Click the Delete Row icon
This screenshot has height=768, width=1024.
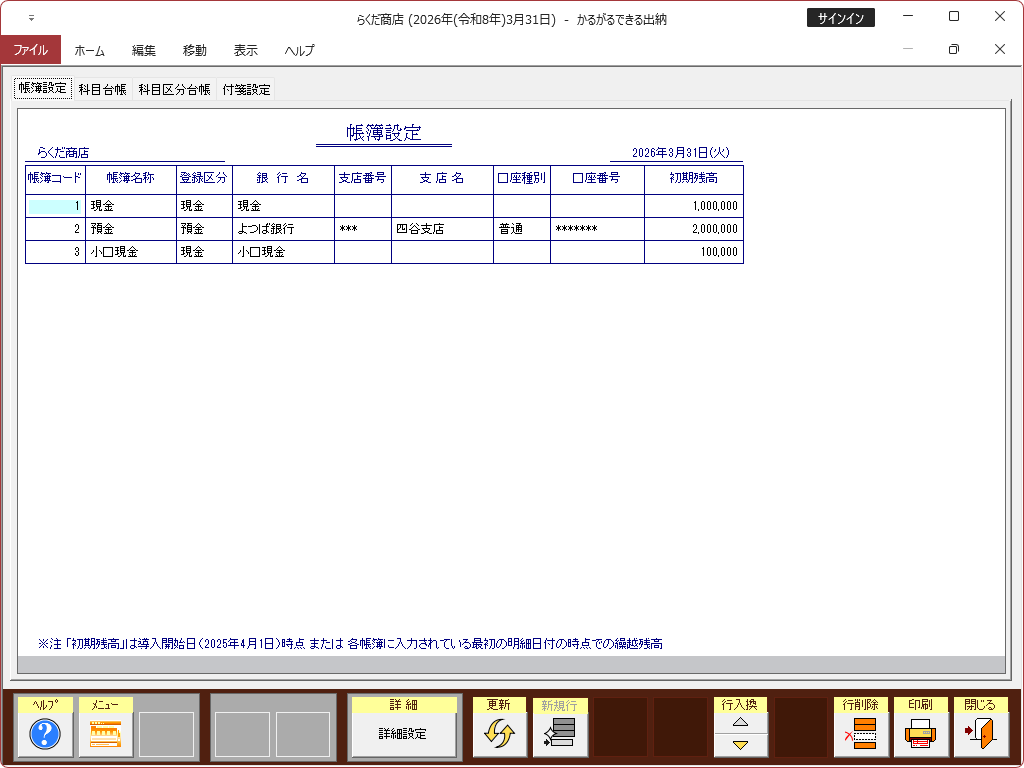pos(860,735)
